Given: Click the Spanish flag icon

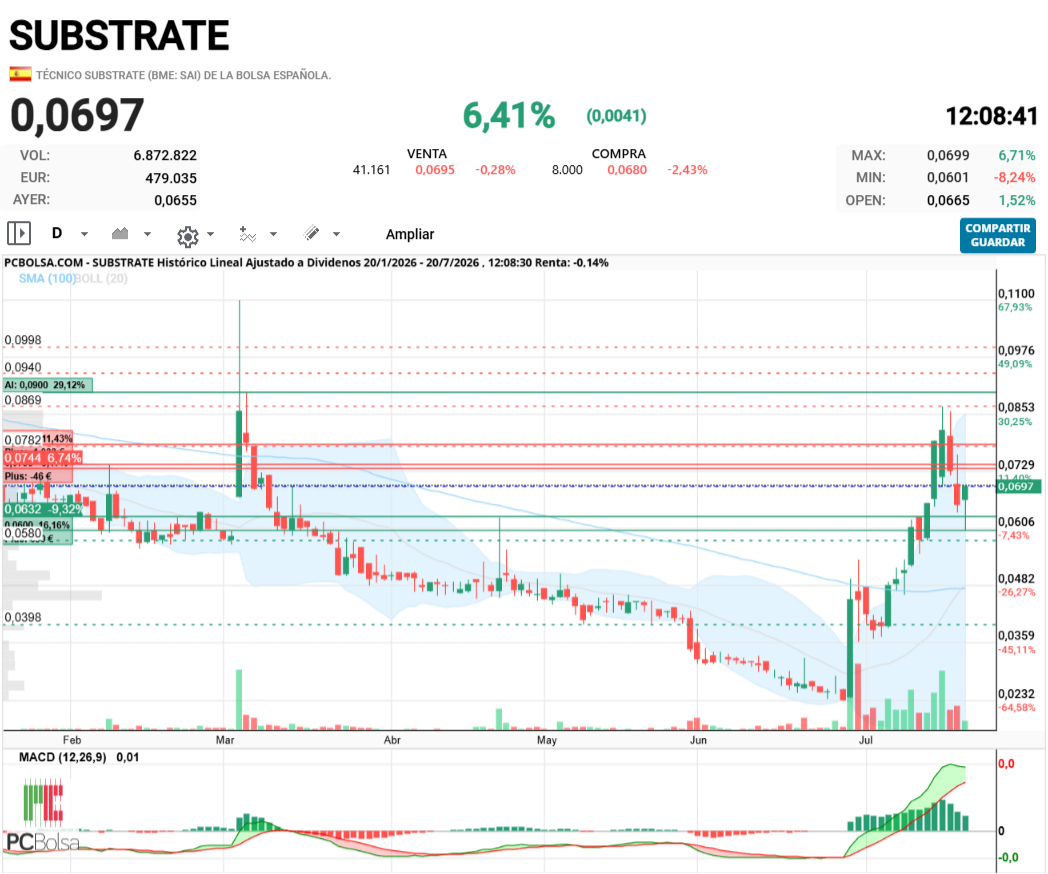Looking at the screenshot, I should click(x=20, y=74).
